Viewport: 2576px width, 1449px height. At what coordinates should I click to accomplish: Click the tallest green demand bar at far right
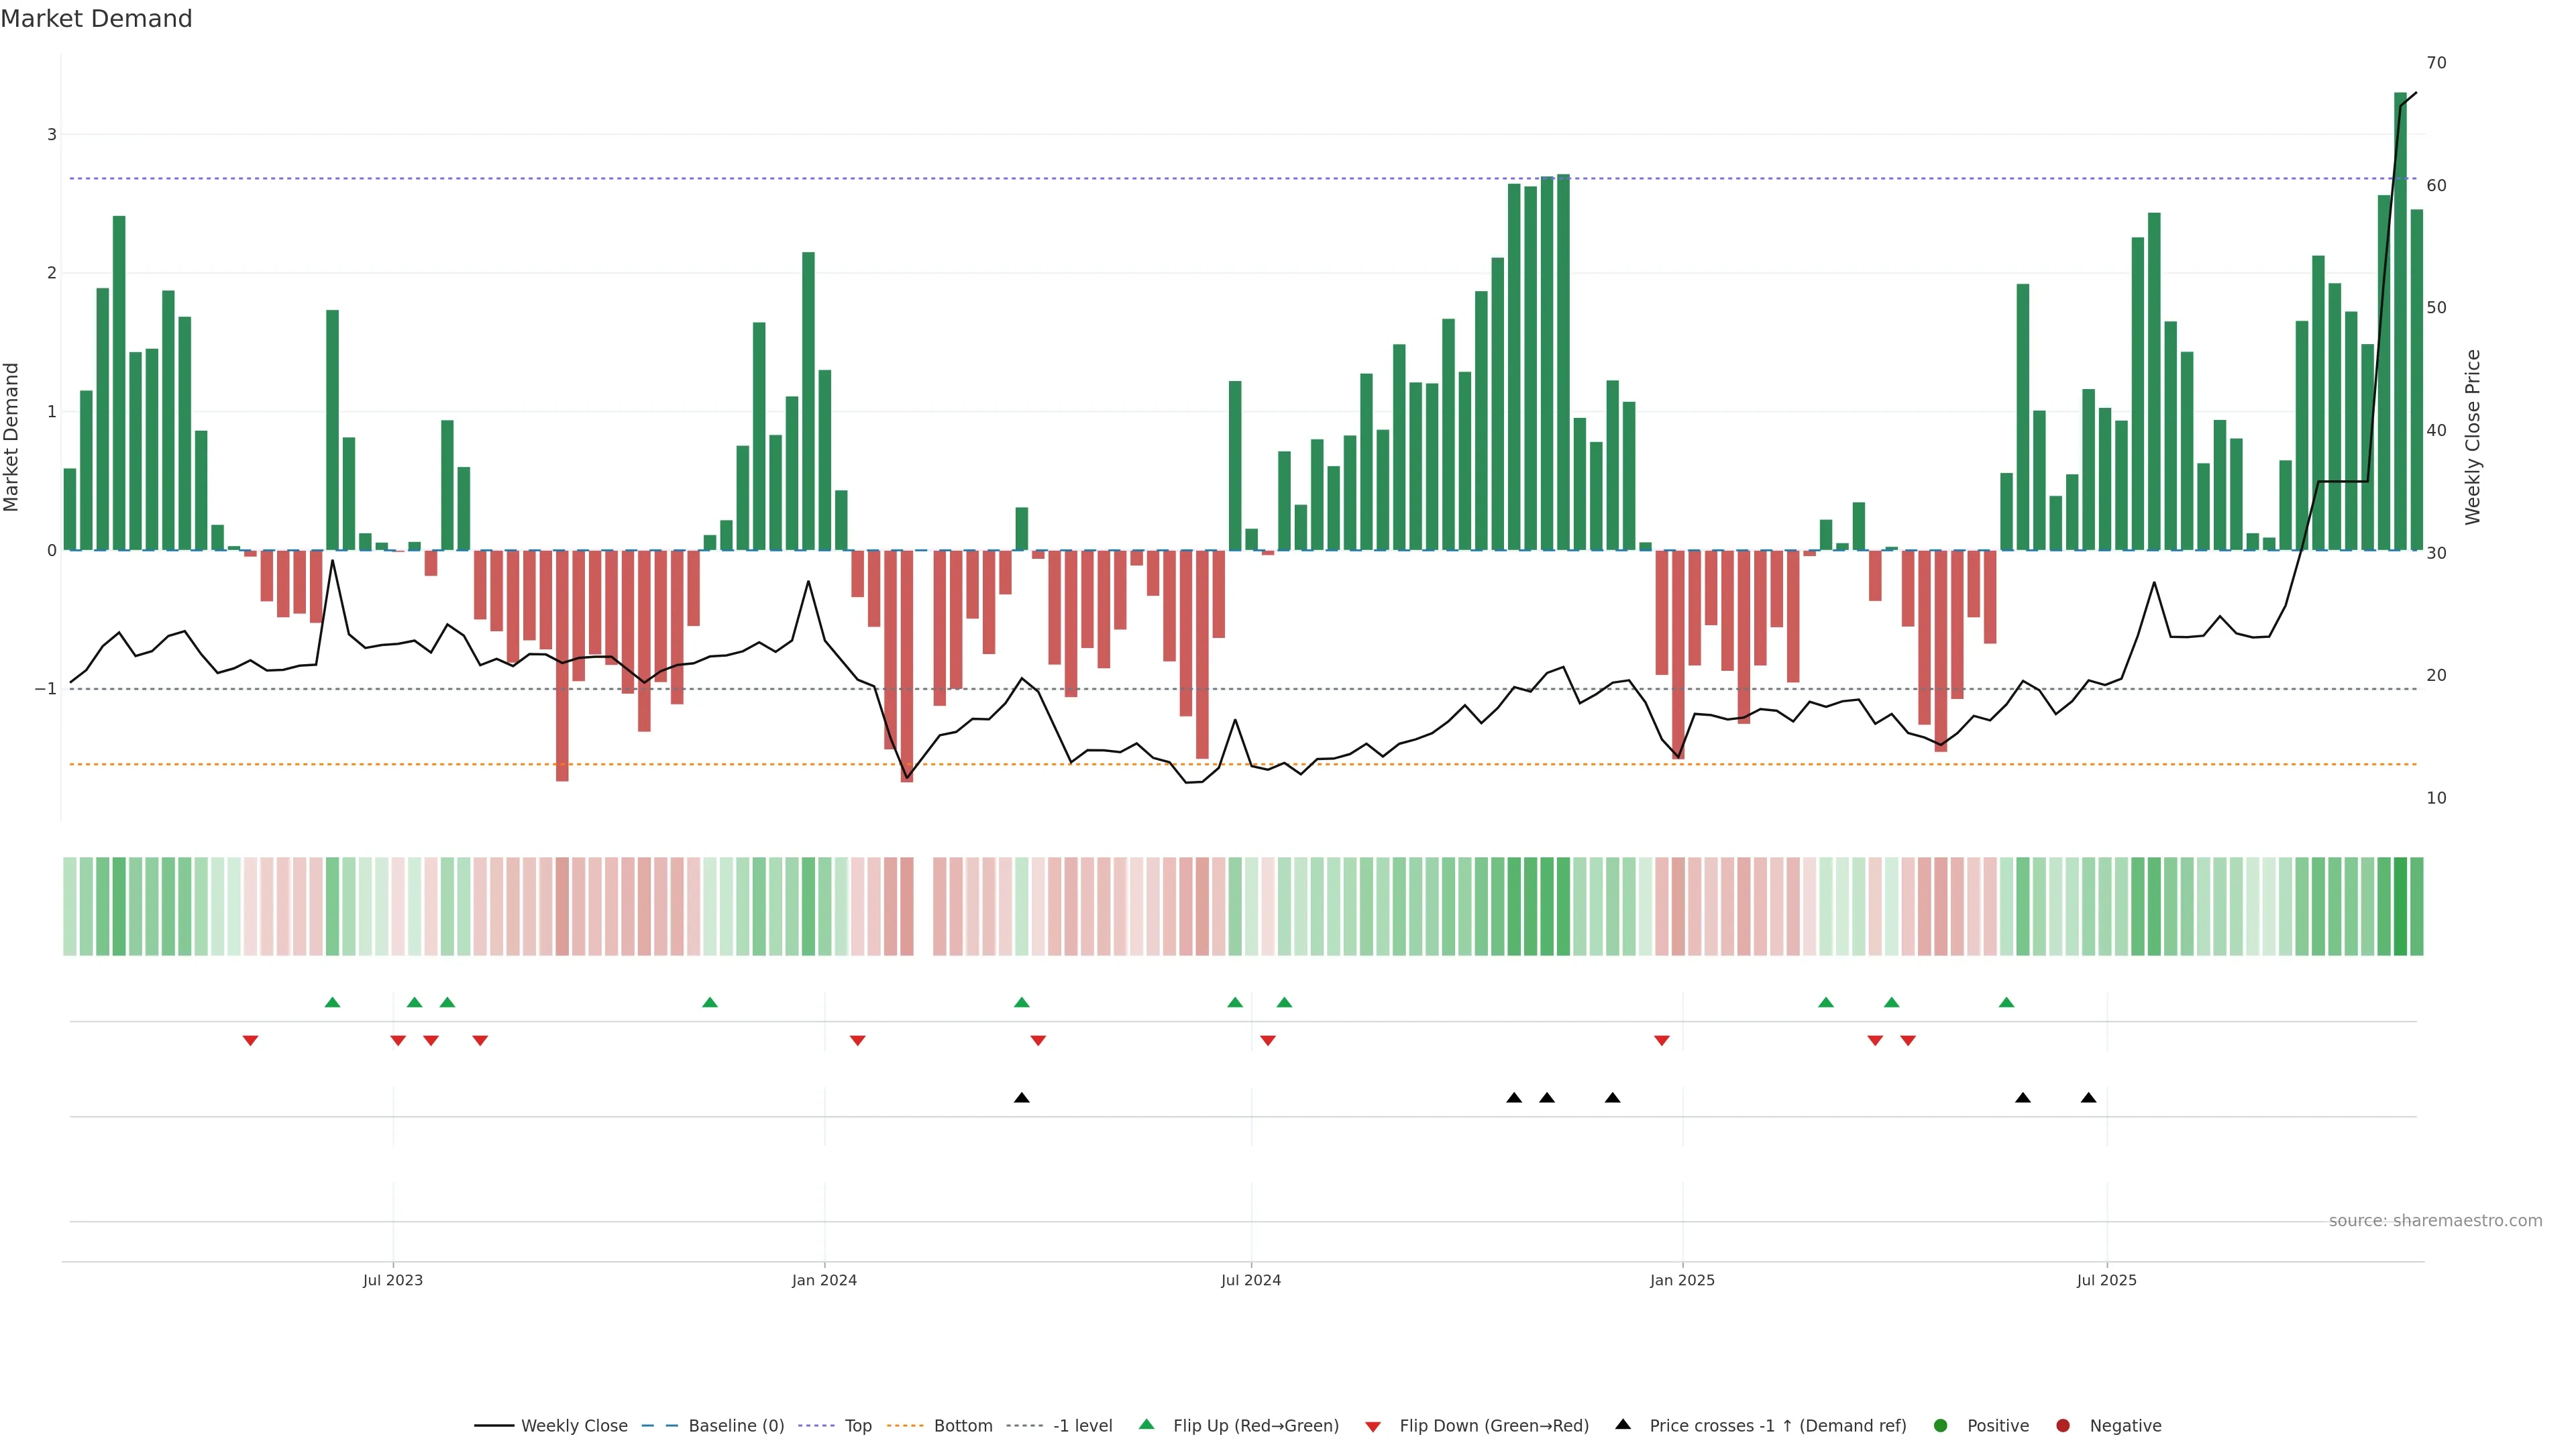(x=2400, y=320)
